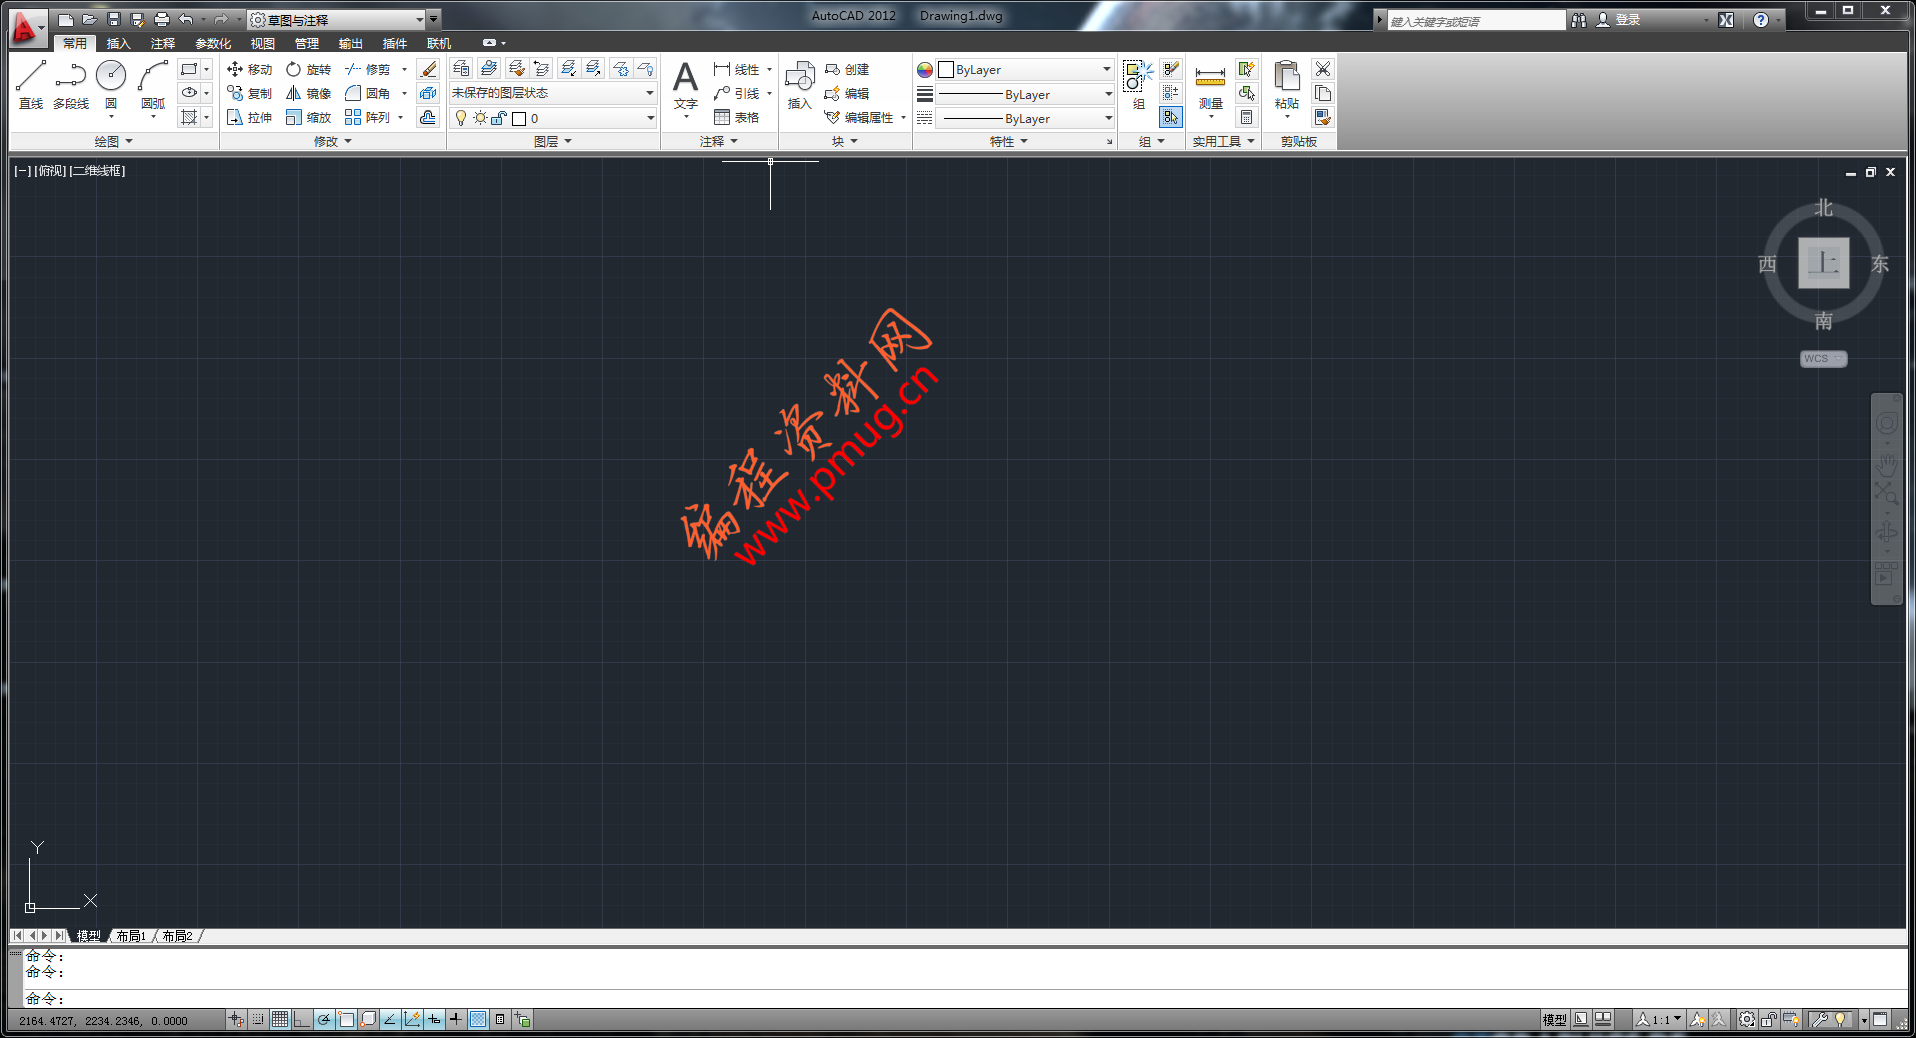The width and height of the screenshot is (1916, 1038).
Task: Open the Layer Properties manager icon
Action: (461, 68)
